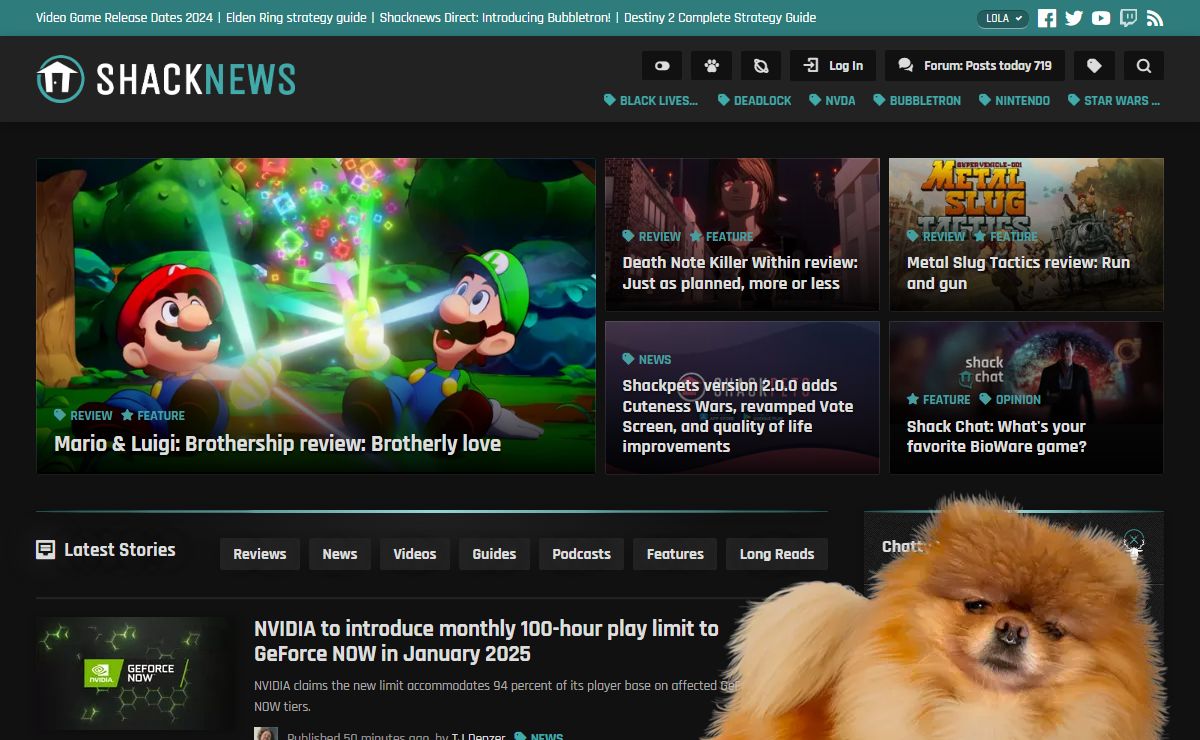Click FEATURE star tag on Mario & Luigi card
The image size is (1200, 740).
click(x=153, y=415)
